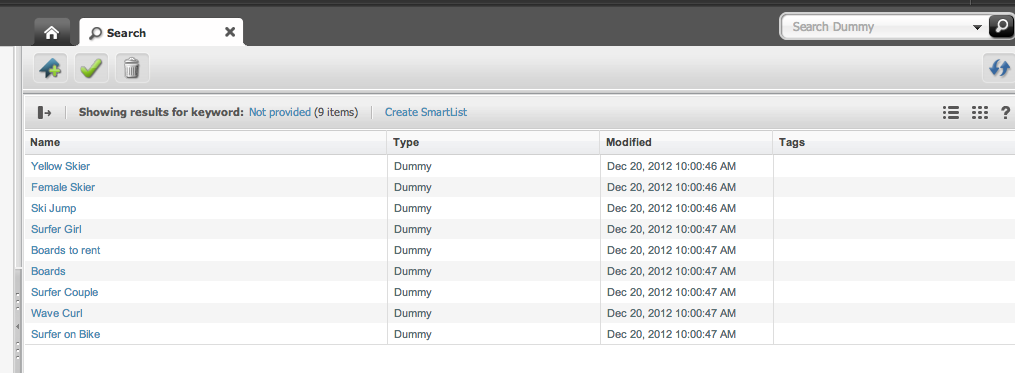Sort by the Tags column header
The image size is (1015, 373).
(x=894, y=142)
